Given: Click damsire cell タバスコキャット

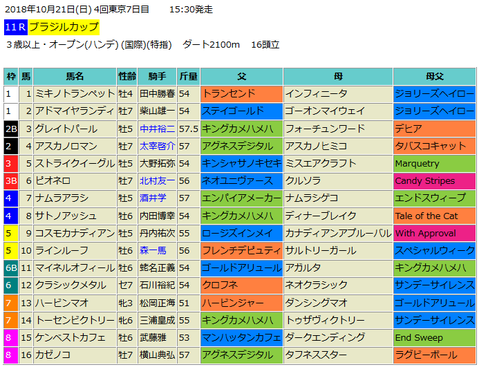Looking at the screenshot, I should 434,146.
